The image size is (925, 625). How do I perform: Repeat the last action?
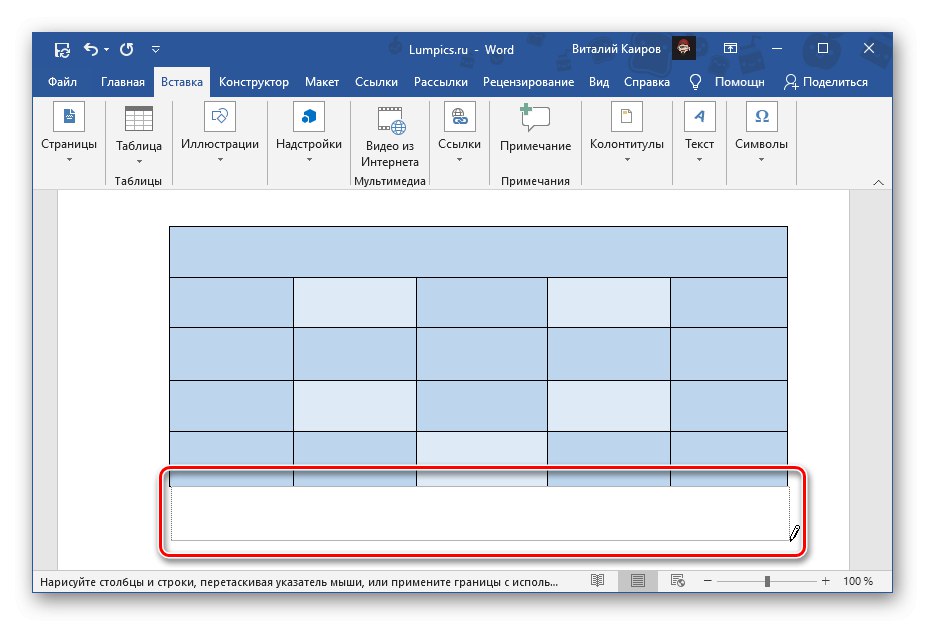tap(127, 49)
